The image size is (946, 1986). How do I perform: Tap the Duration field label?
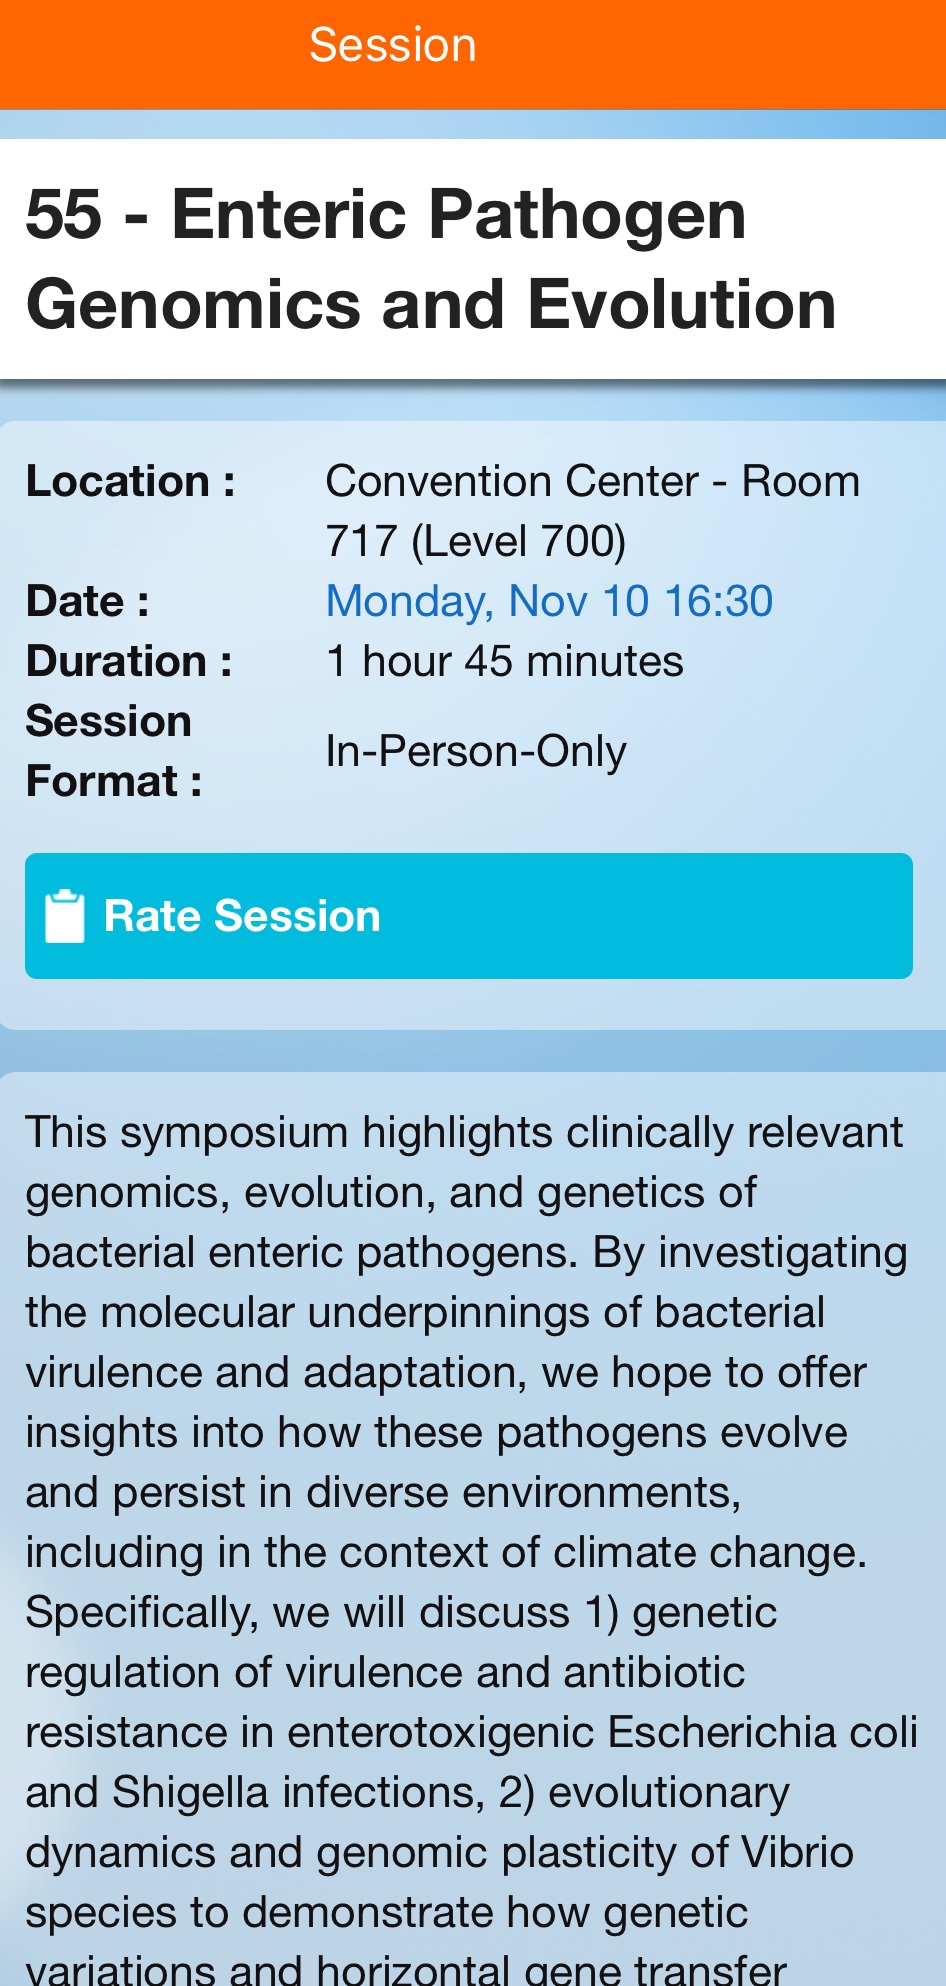click(x=129, y=662)
